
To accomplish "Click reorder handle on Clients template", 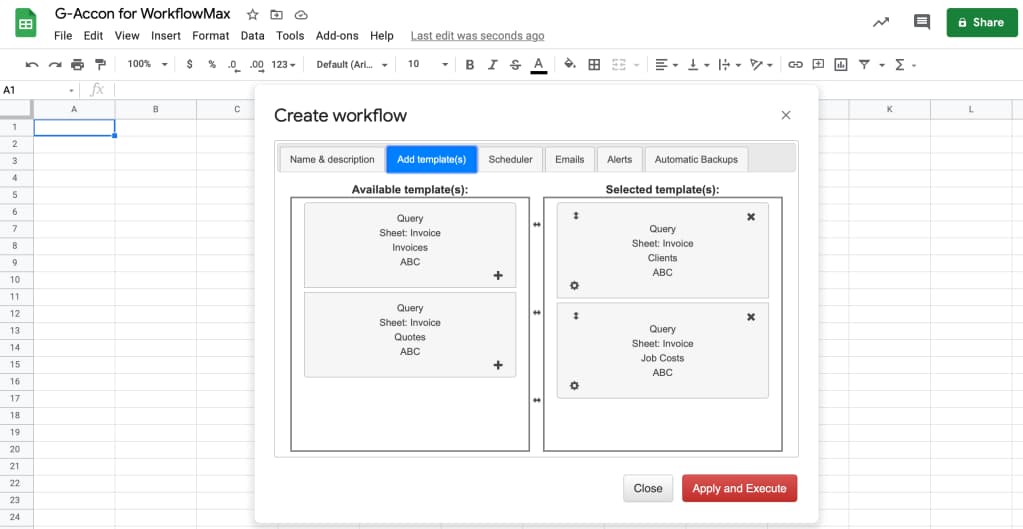I will click(575, 215).
